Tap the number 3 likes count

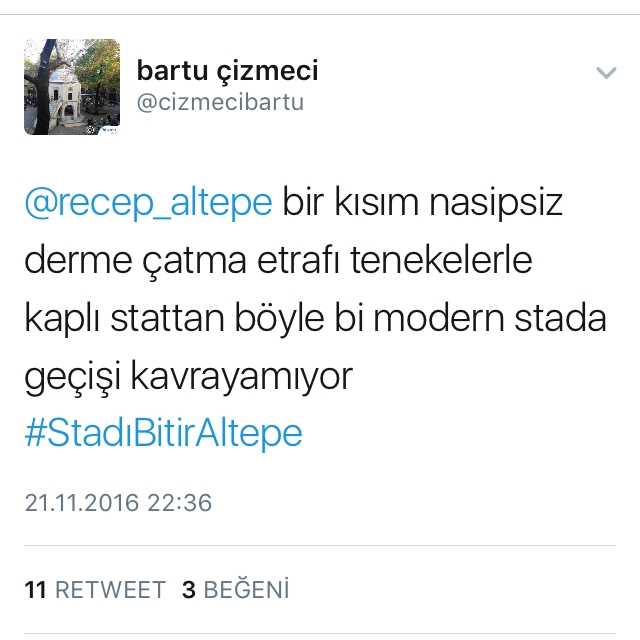[189, 590]
